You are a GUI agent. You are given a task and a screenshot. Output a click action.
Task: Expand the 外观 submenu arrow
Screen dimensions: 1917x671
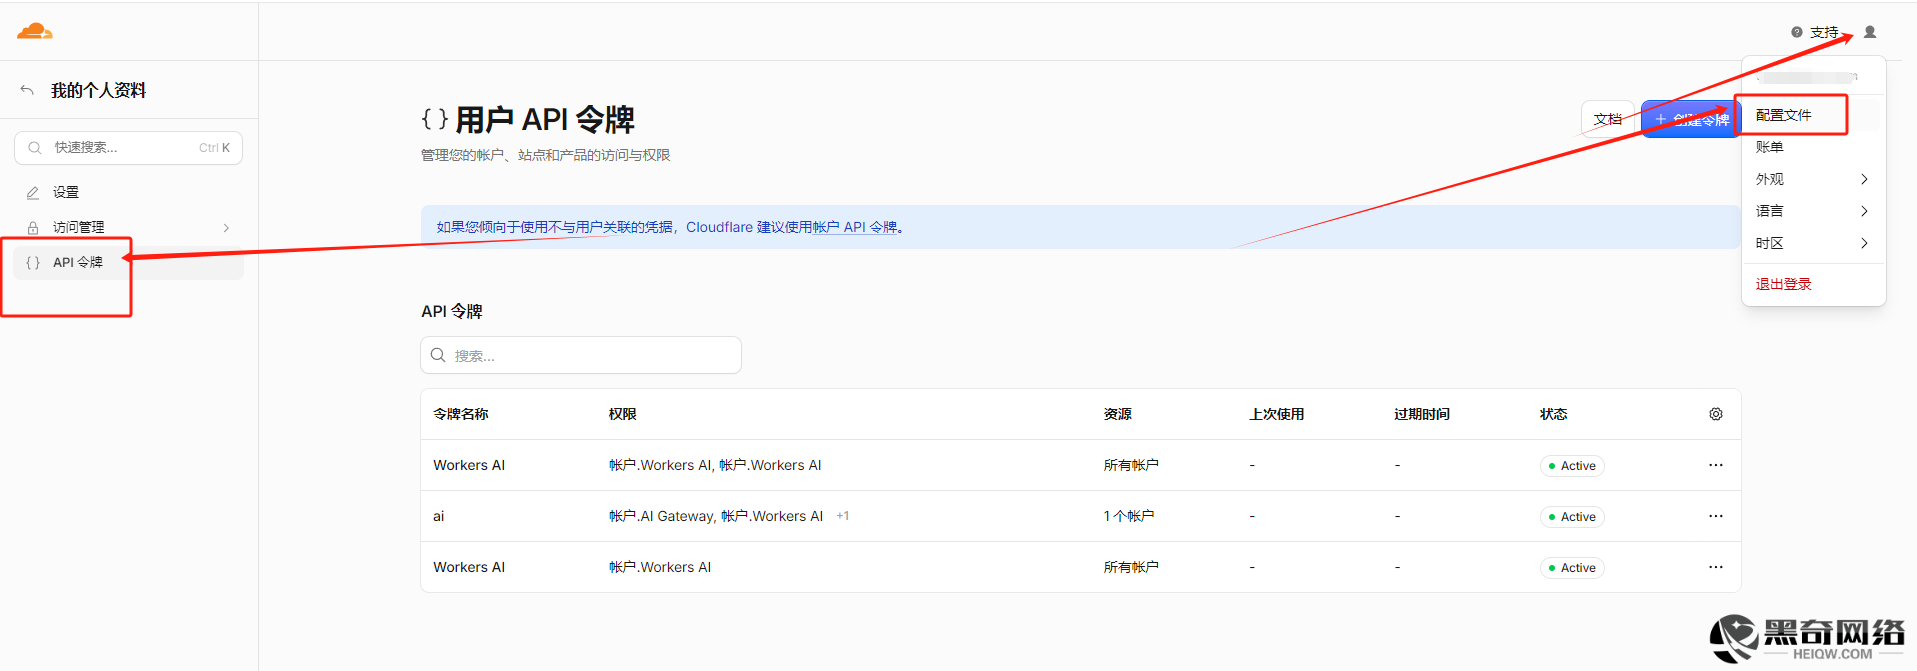pos(1864,179)
